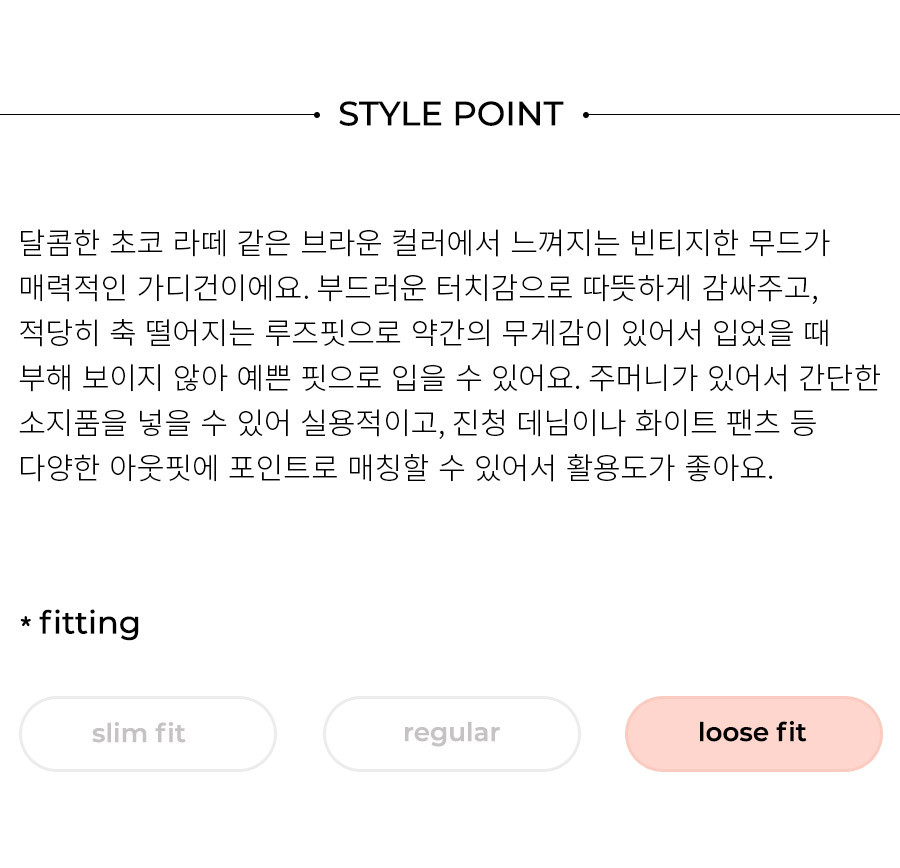Click the STYLE POINT heading
Viewport: 900px width, 868px height.
click(x=451, y=114)
